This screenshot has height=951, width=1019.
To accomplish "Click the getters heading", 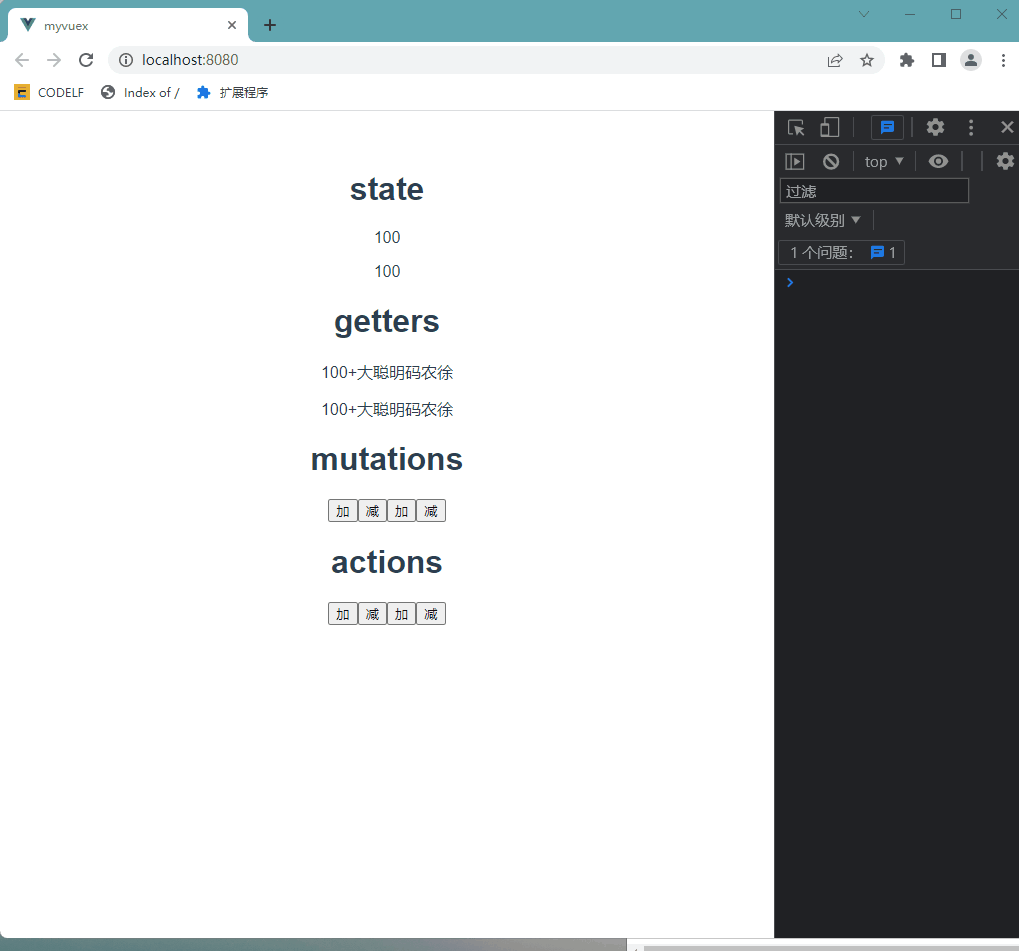I will pyautogui.click(x=387, y=322).
